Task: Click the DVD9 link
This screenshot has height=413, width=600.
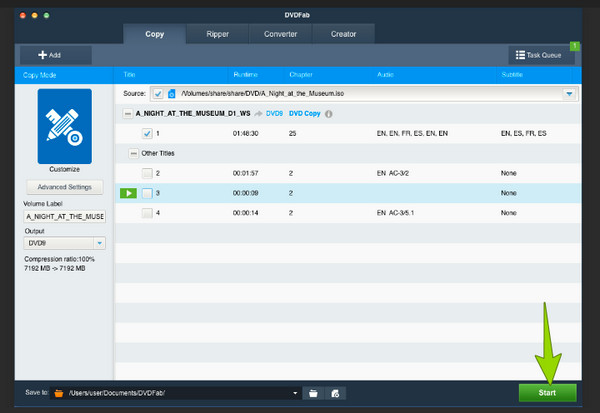Action: [274, 114]
